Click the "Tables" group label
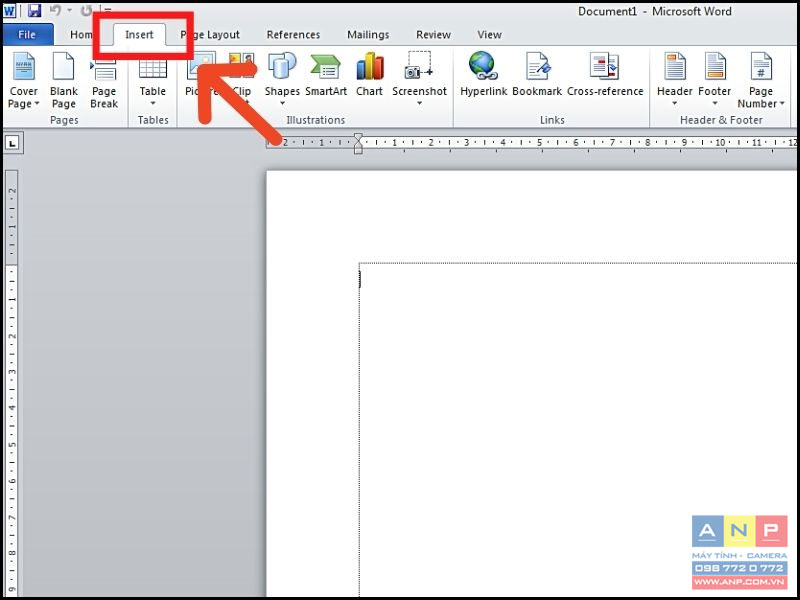 153,120
